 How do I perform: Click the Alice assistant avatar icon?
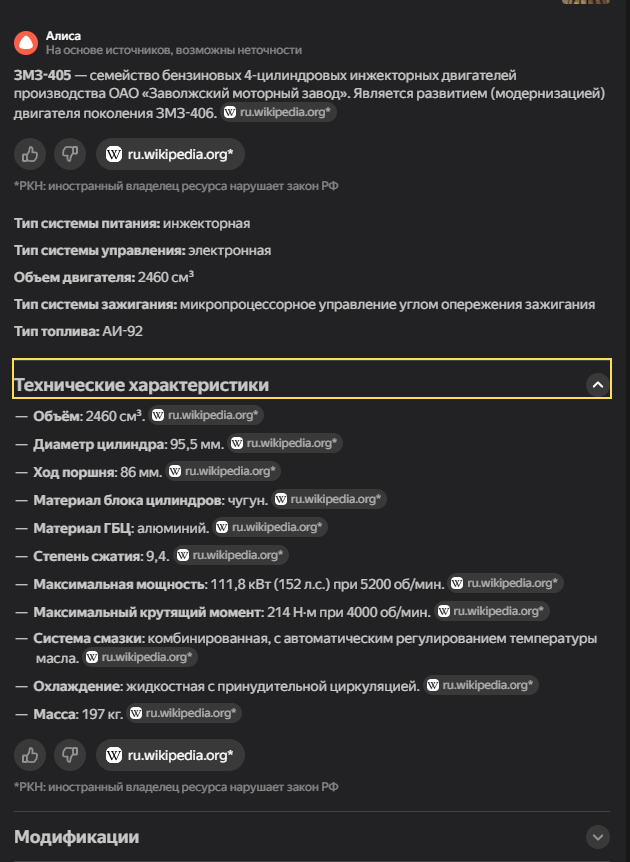click(26, 43)
